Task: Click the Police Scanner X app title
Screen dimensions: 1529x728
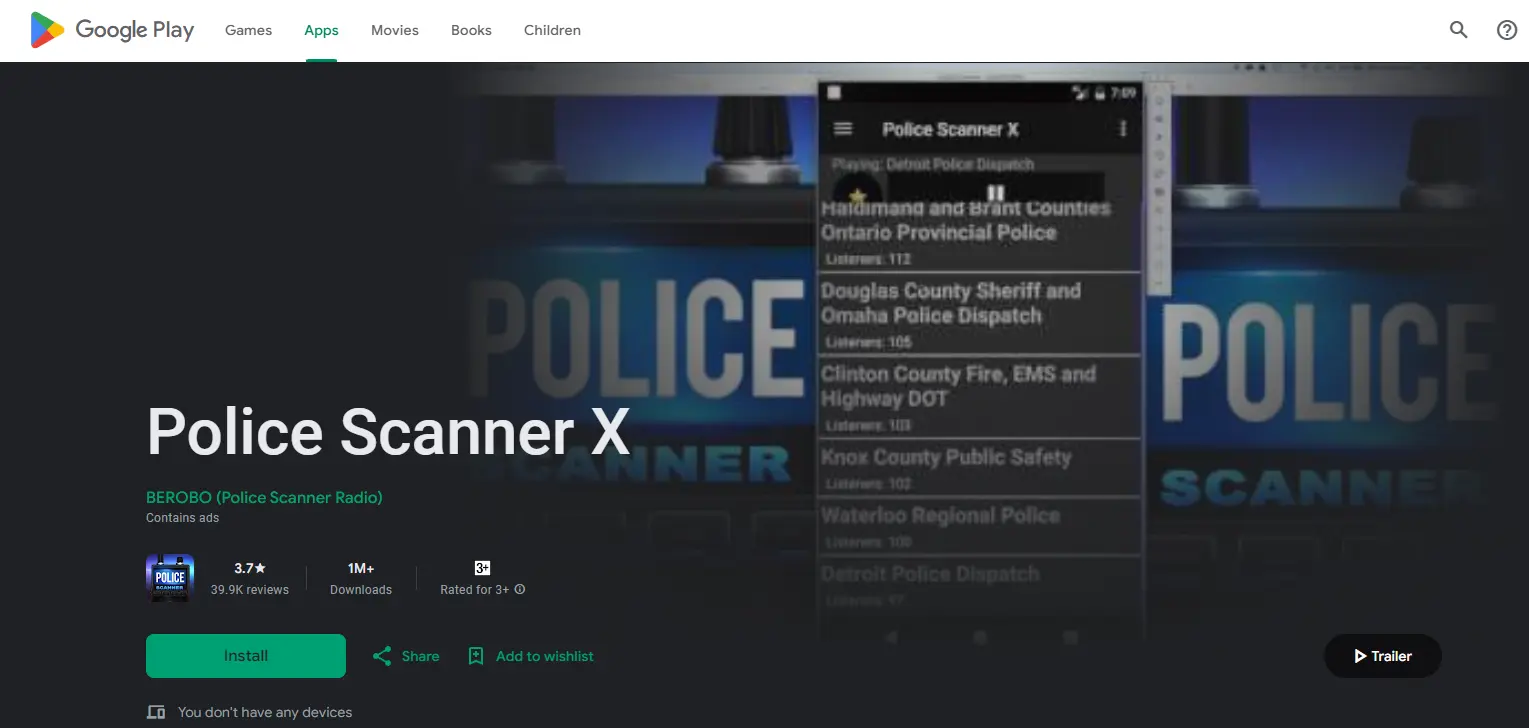Action: [388, 433]
